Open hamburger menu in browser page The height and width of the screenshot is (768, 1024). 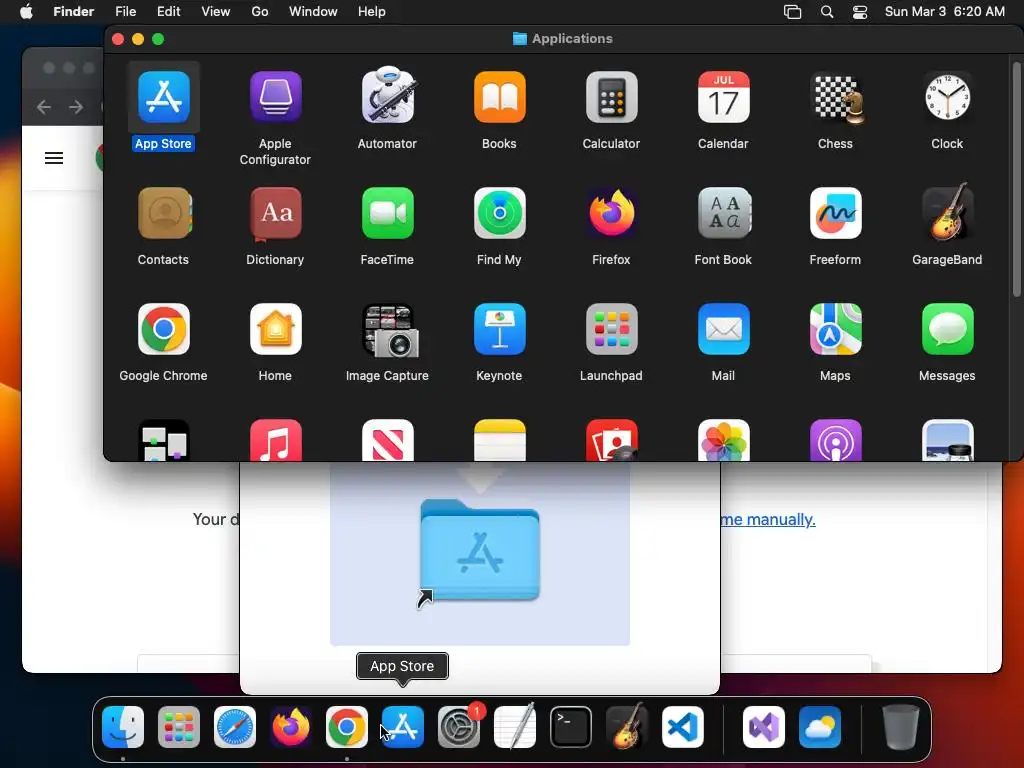pos(54,158)
